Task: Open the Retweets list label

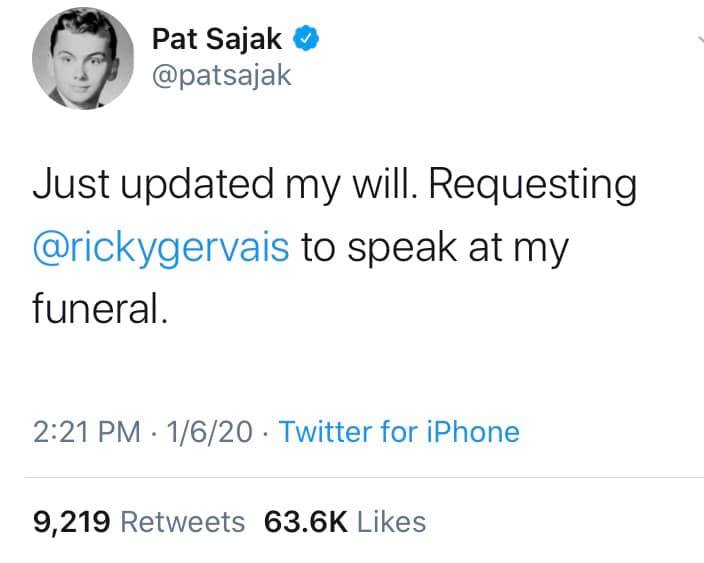Action: (x=183, y=522)
